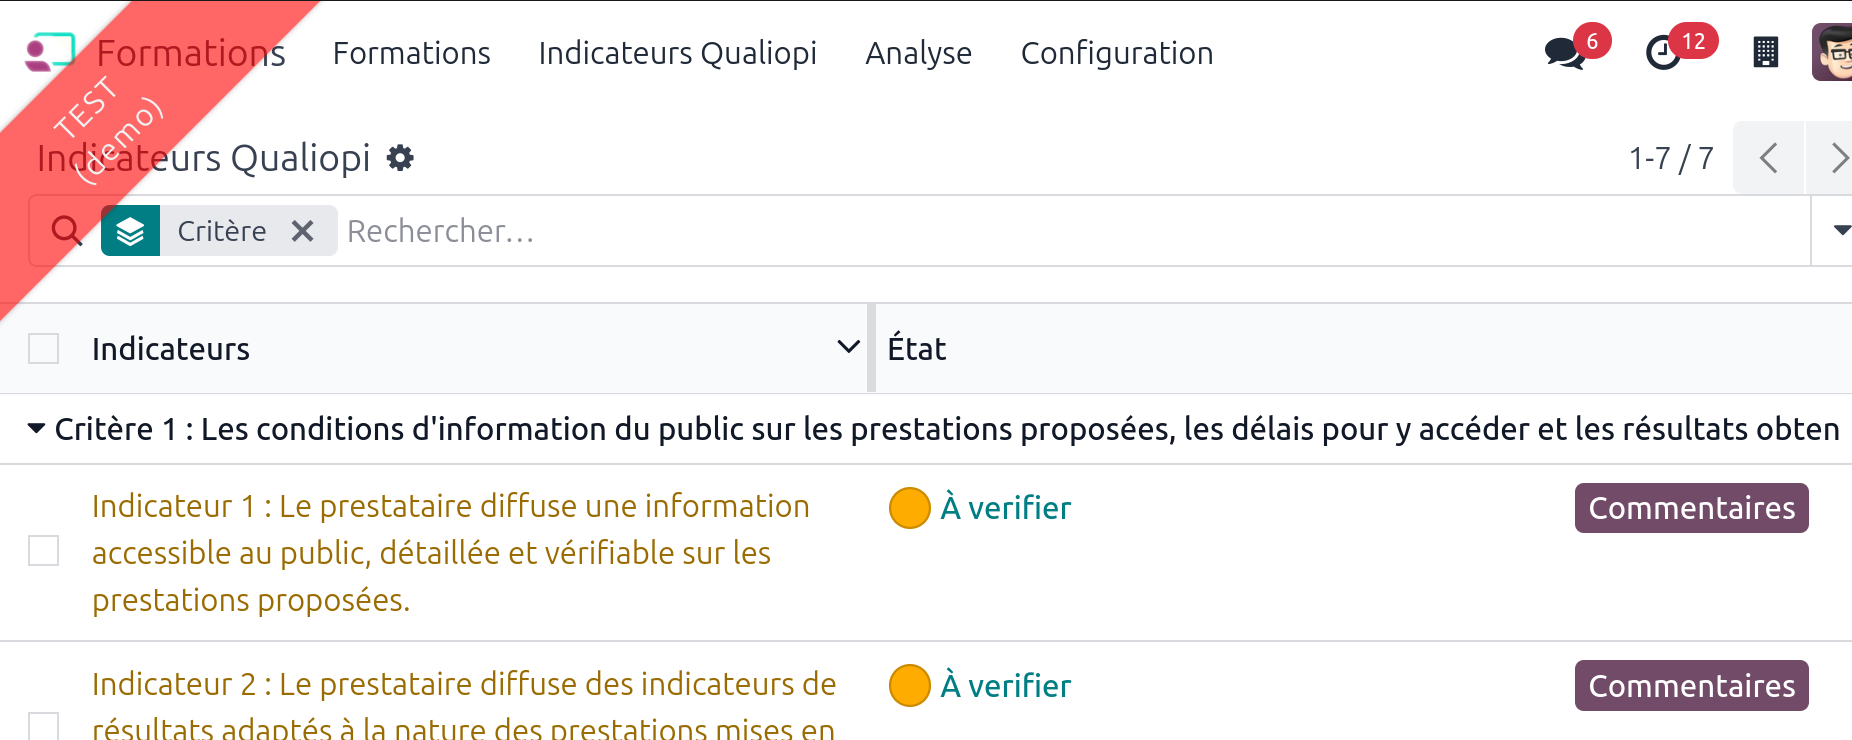1852x740 pixels.
Task: Open Indicateur 2 record link
Action: (x=464, y=706)
